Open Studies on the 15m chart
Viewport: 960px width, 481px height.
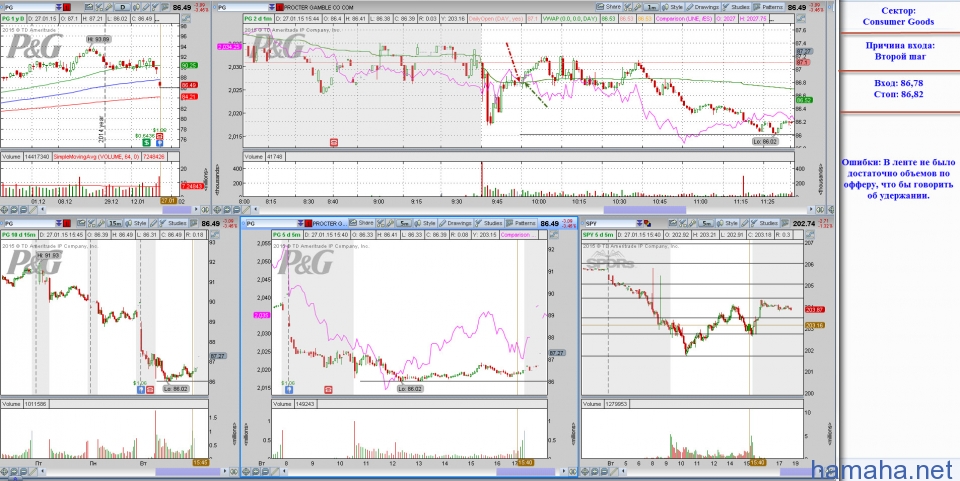pyautogui.click(x=173, y=223)
